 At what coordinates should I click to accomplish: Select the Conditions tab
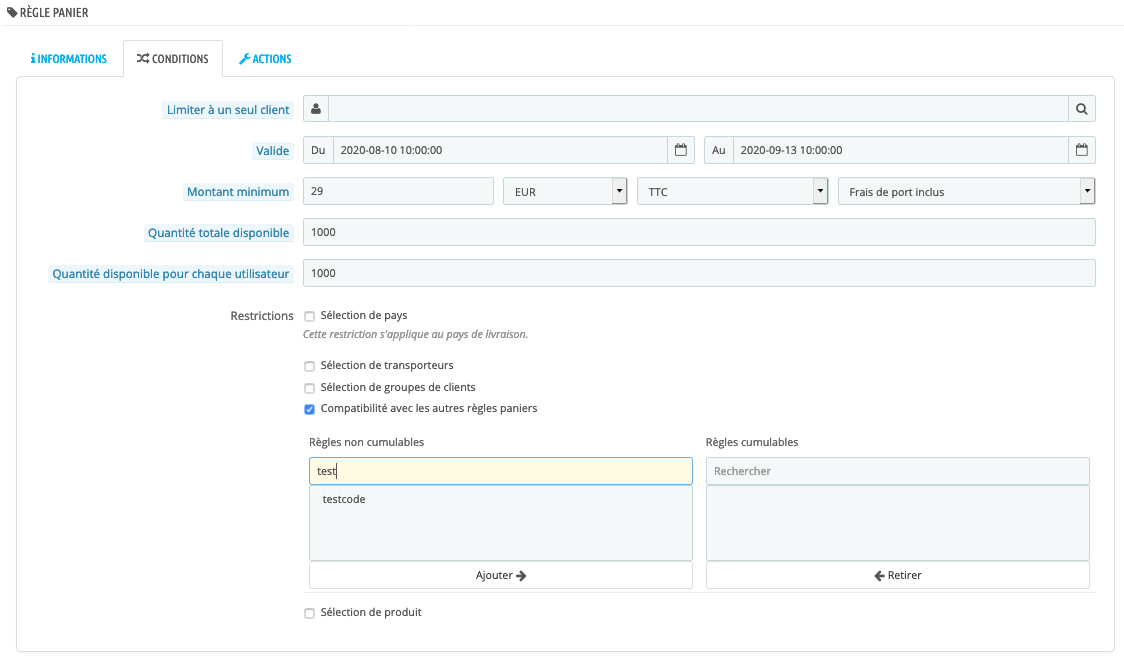tap(173, 59)
